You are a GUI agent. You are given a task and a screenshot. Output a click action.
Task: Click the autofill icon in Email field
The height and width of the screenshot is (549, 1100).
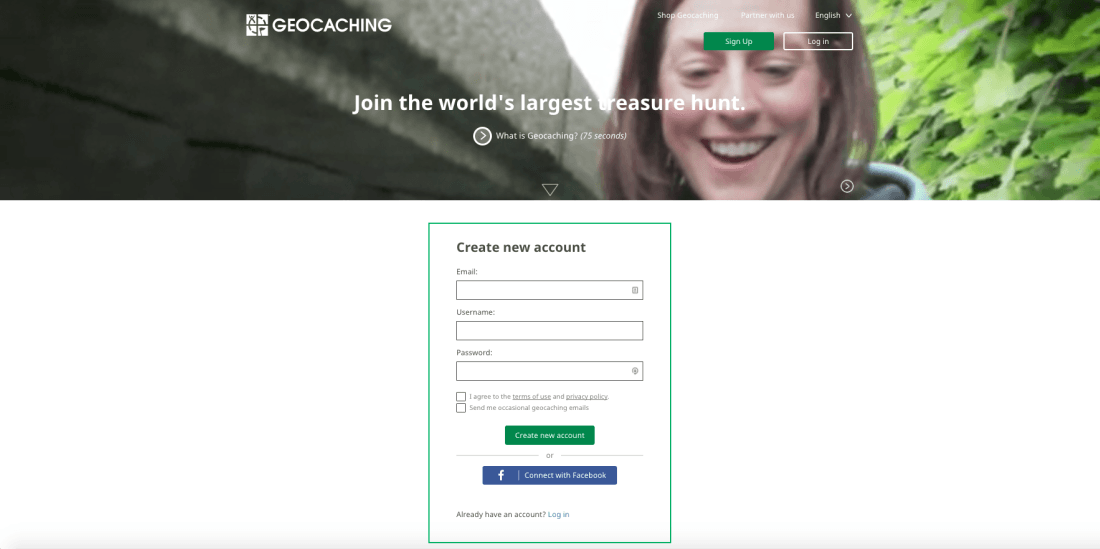click(635, 290)
